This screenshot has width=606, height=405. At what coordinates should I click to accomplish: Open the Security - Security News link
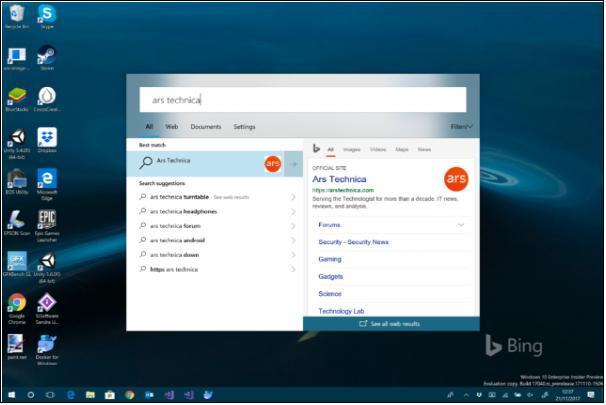[x=353, y=242]
